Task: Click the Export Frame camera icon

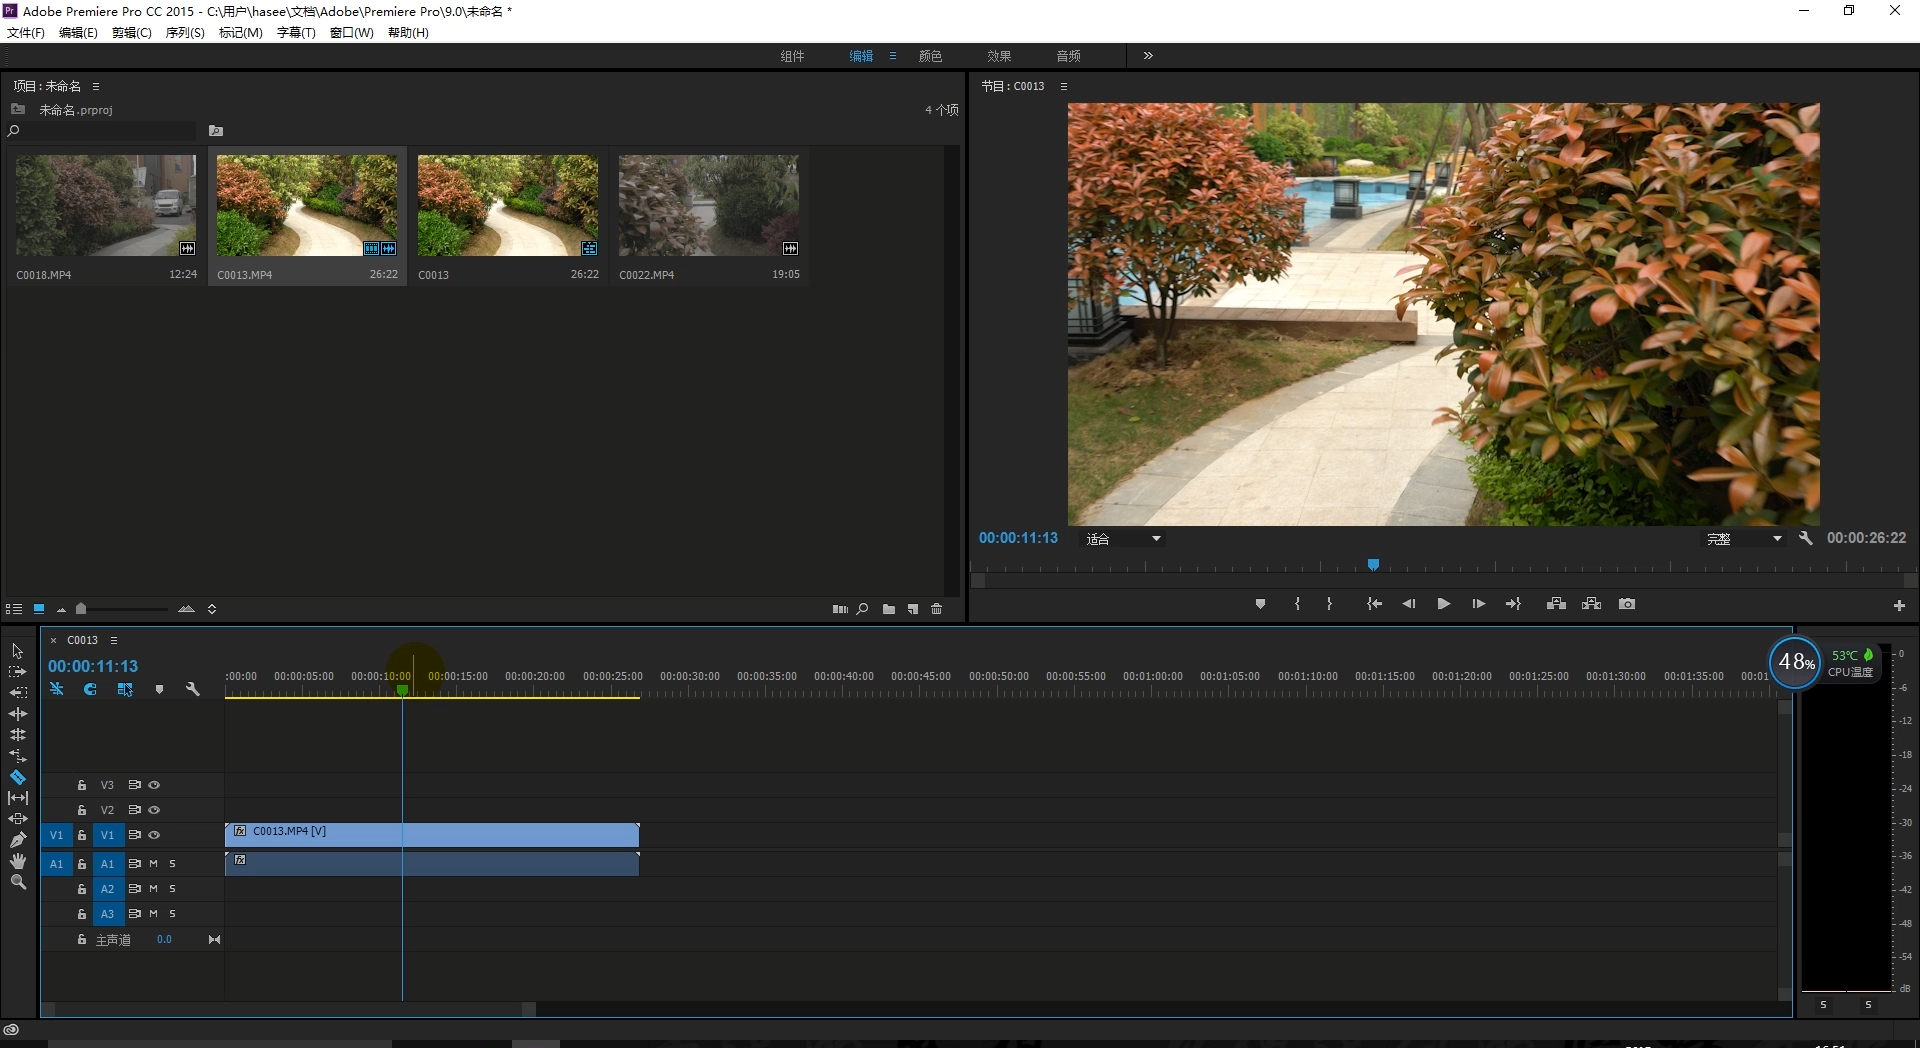Action: click(x=1627, y=604)
